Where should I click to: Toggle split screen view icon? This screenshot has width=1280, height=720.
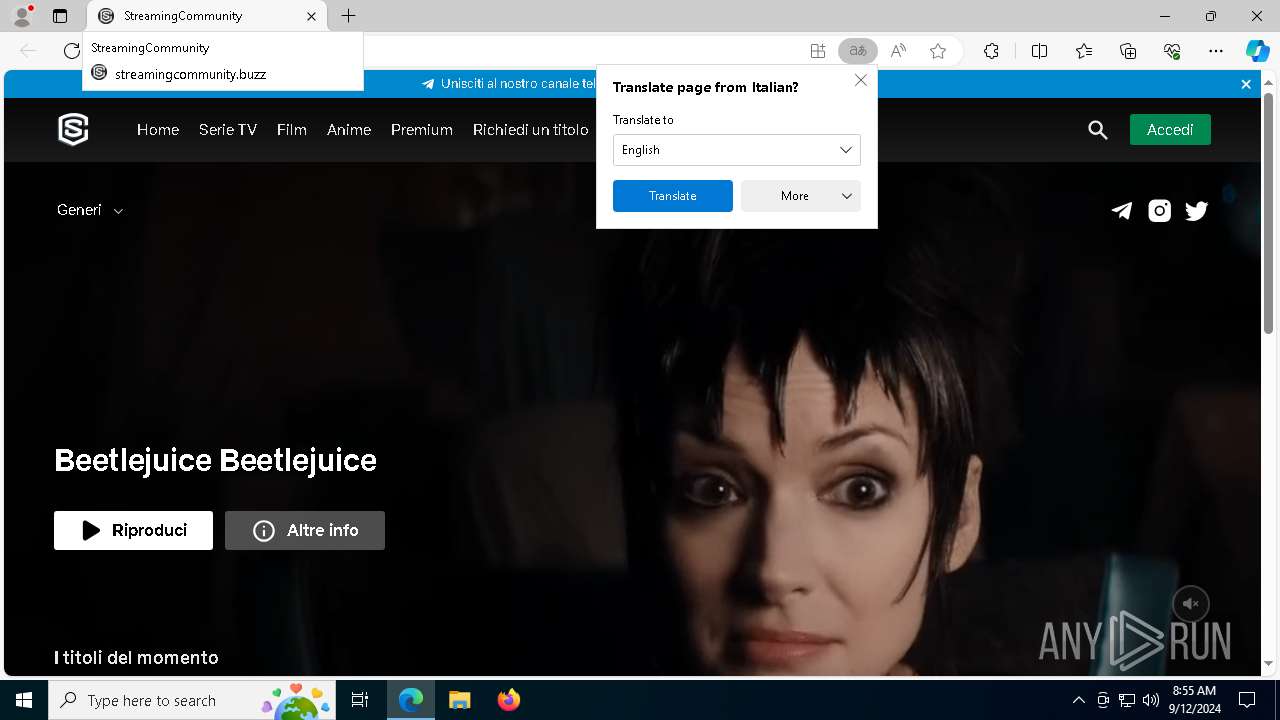1039,51
